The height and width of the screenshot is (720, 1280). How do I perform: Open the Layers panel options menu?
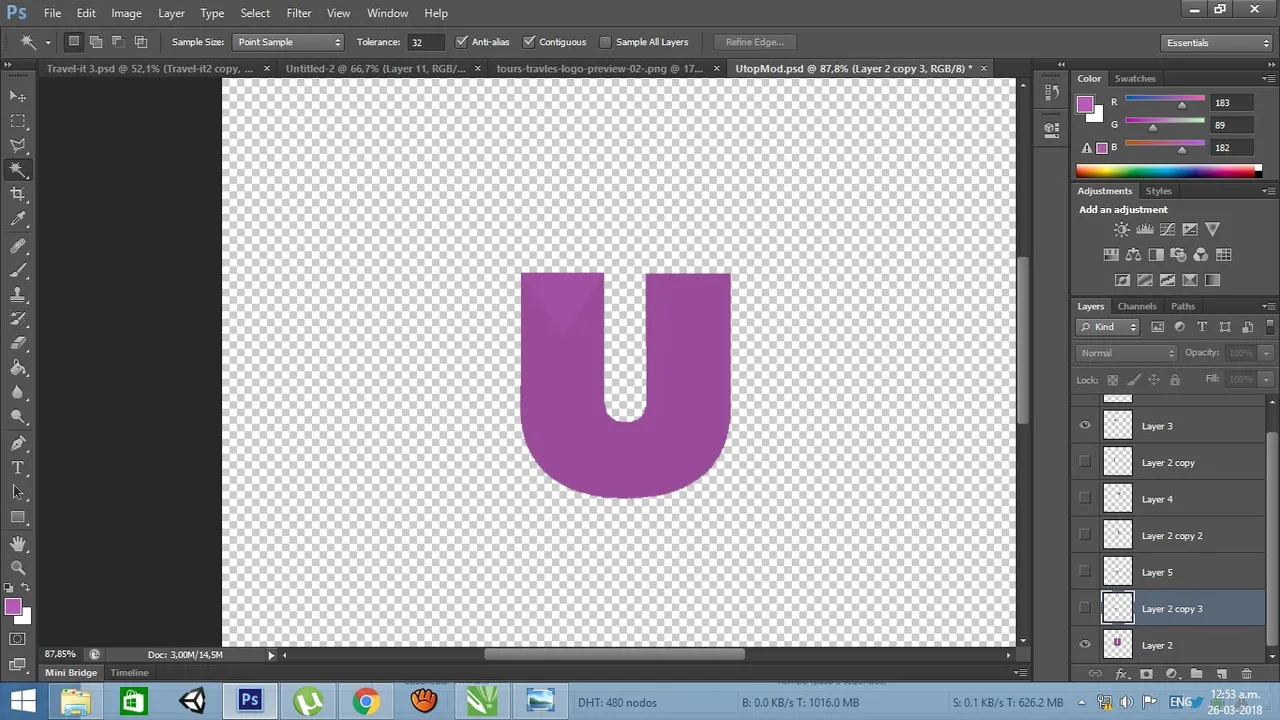click(x=1268, y=306)
